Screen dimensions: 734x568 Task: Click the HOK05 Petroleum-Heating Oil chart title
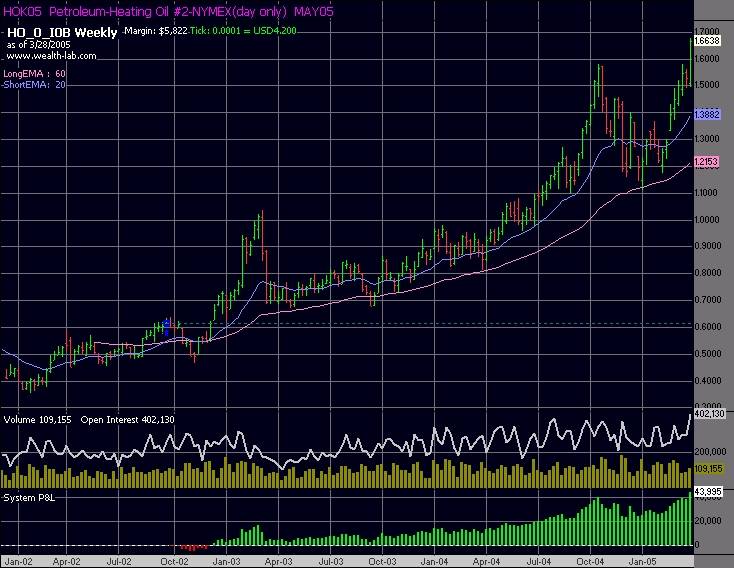point(168,12)
